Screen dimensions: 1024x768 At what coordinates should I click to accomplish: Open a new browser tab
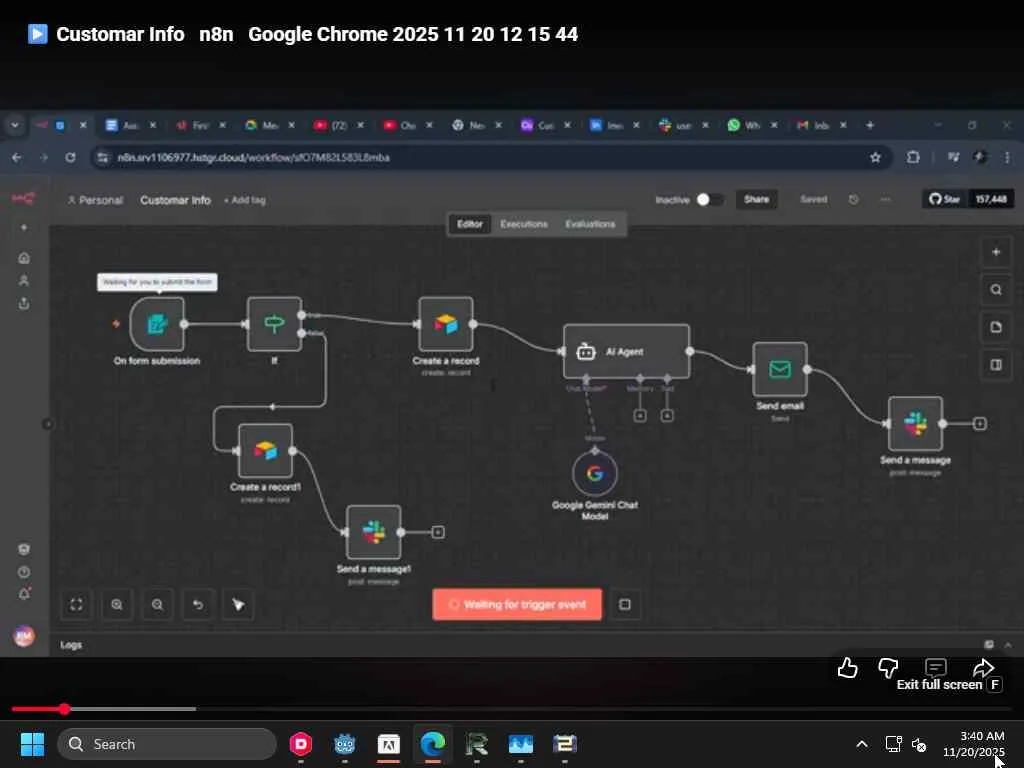click(x=870, y=125)
